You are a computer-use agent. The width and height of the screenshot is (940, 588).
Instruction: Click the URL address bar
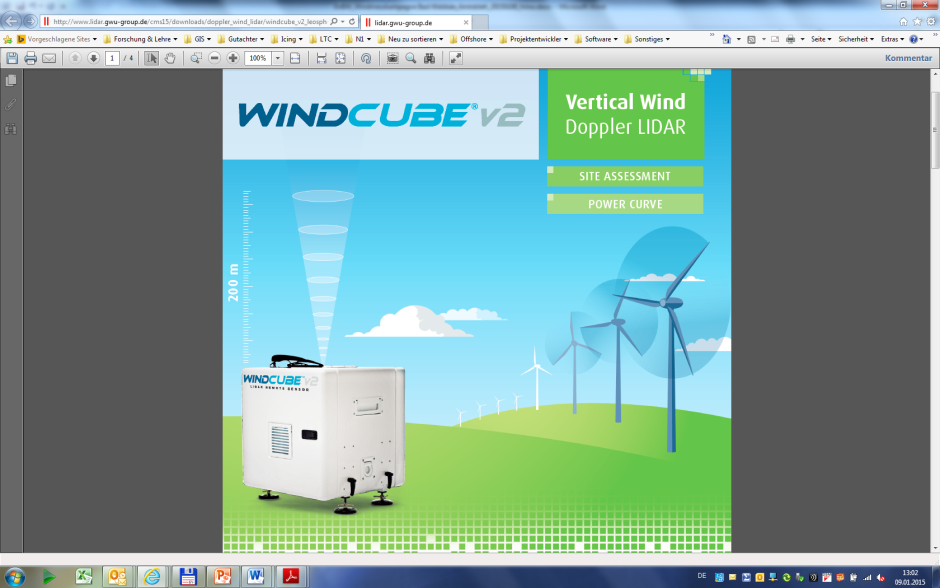pyautogui.click(x=189, y=22)
